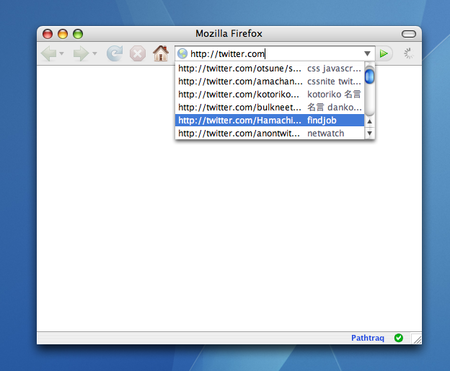Viewport: 450px width, 371px height.
Task: Click the yellow minimize window button
Action: (63, 34)
